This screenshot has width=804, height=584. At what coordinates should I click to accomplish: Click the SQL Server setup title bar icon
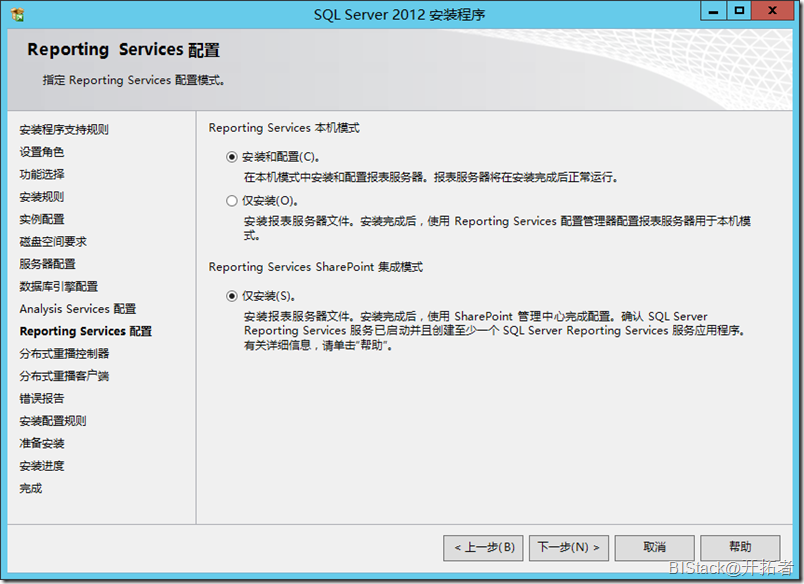pyautogui.click(x=17, y=15)
